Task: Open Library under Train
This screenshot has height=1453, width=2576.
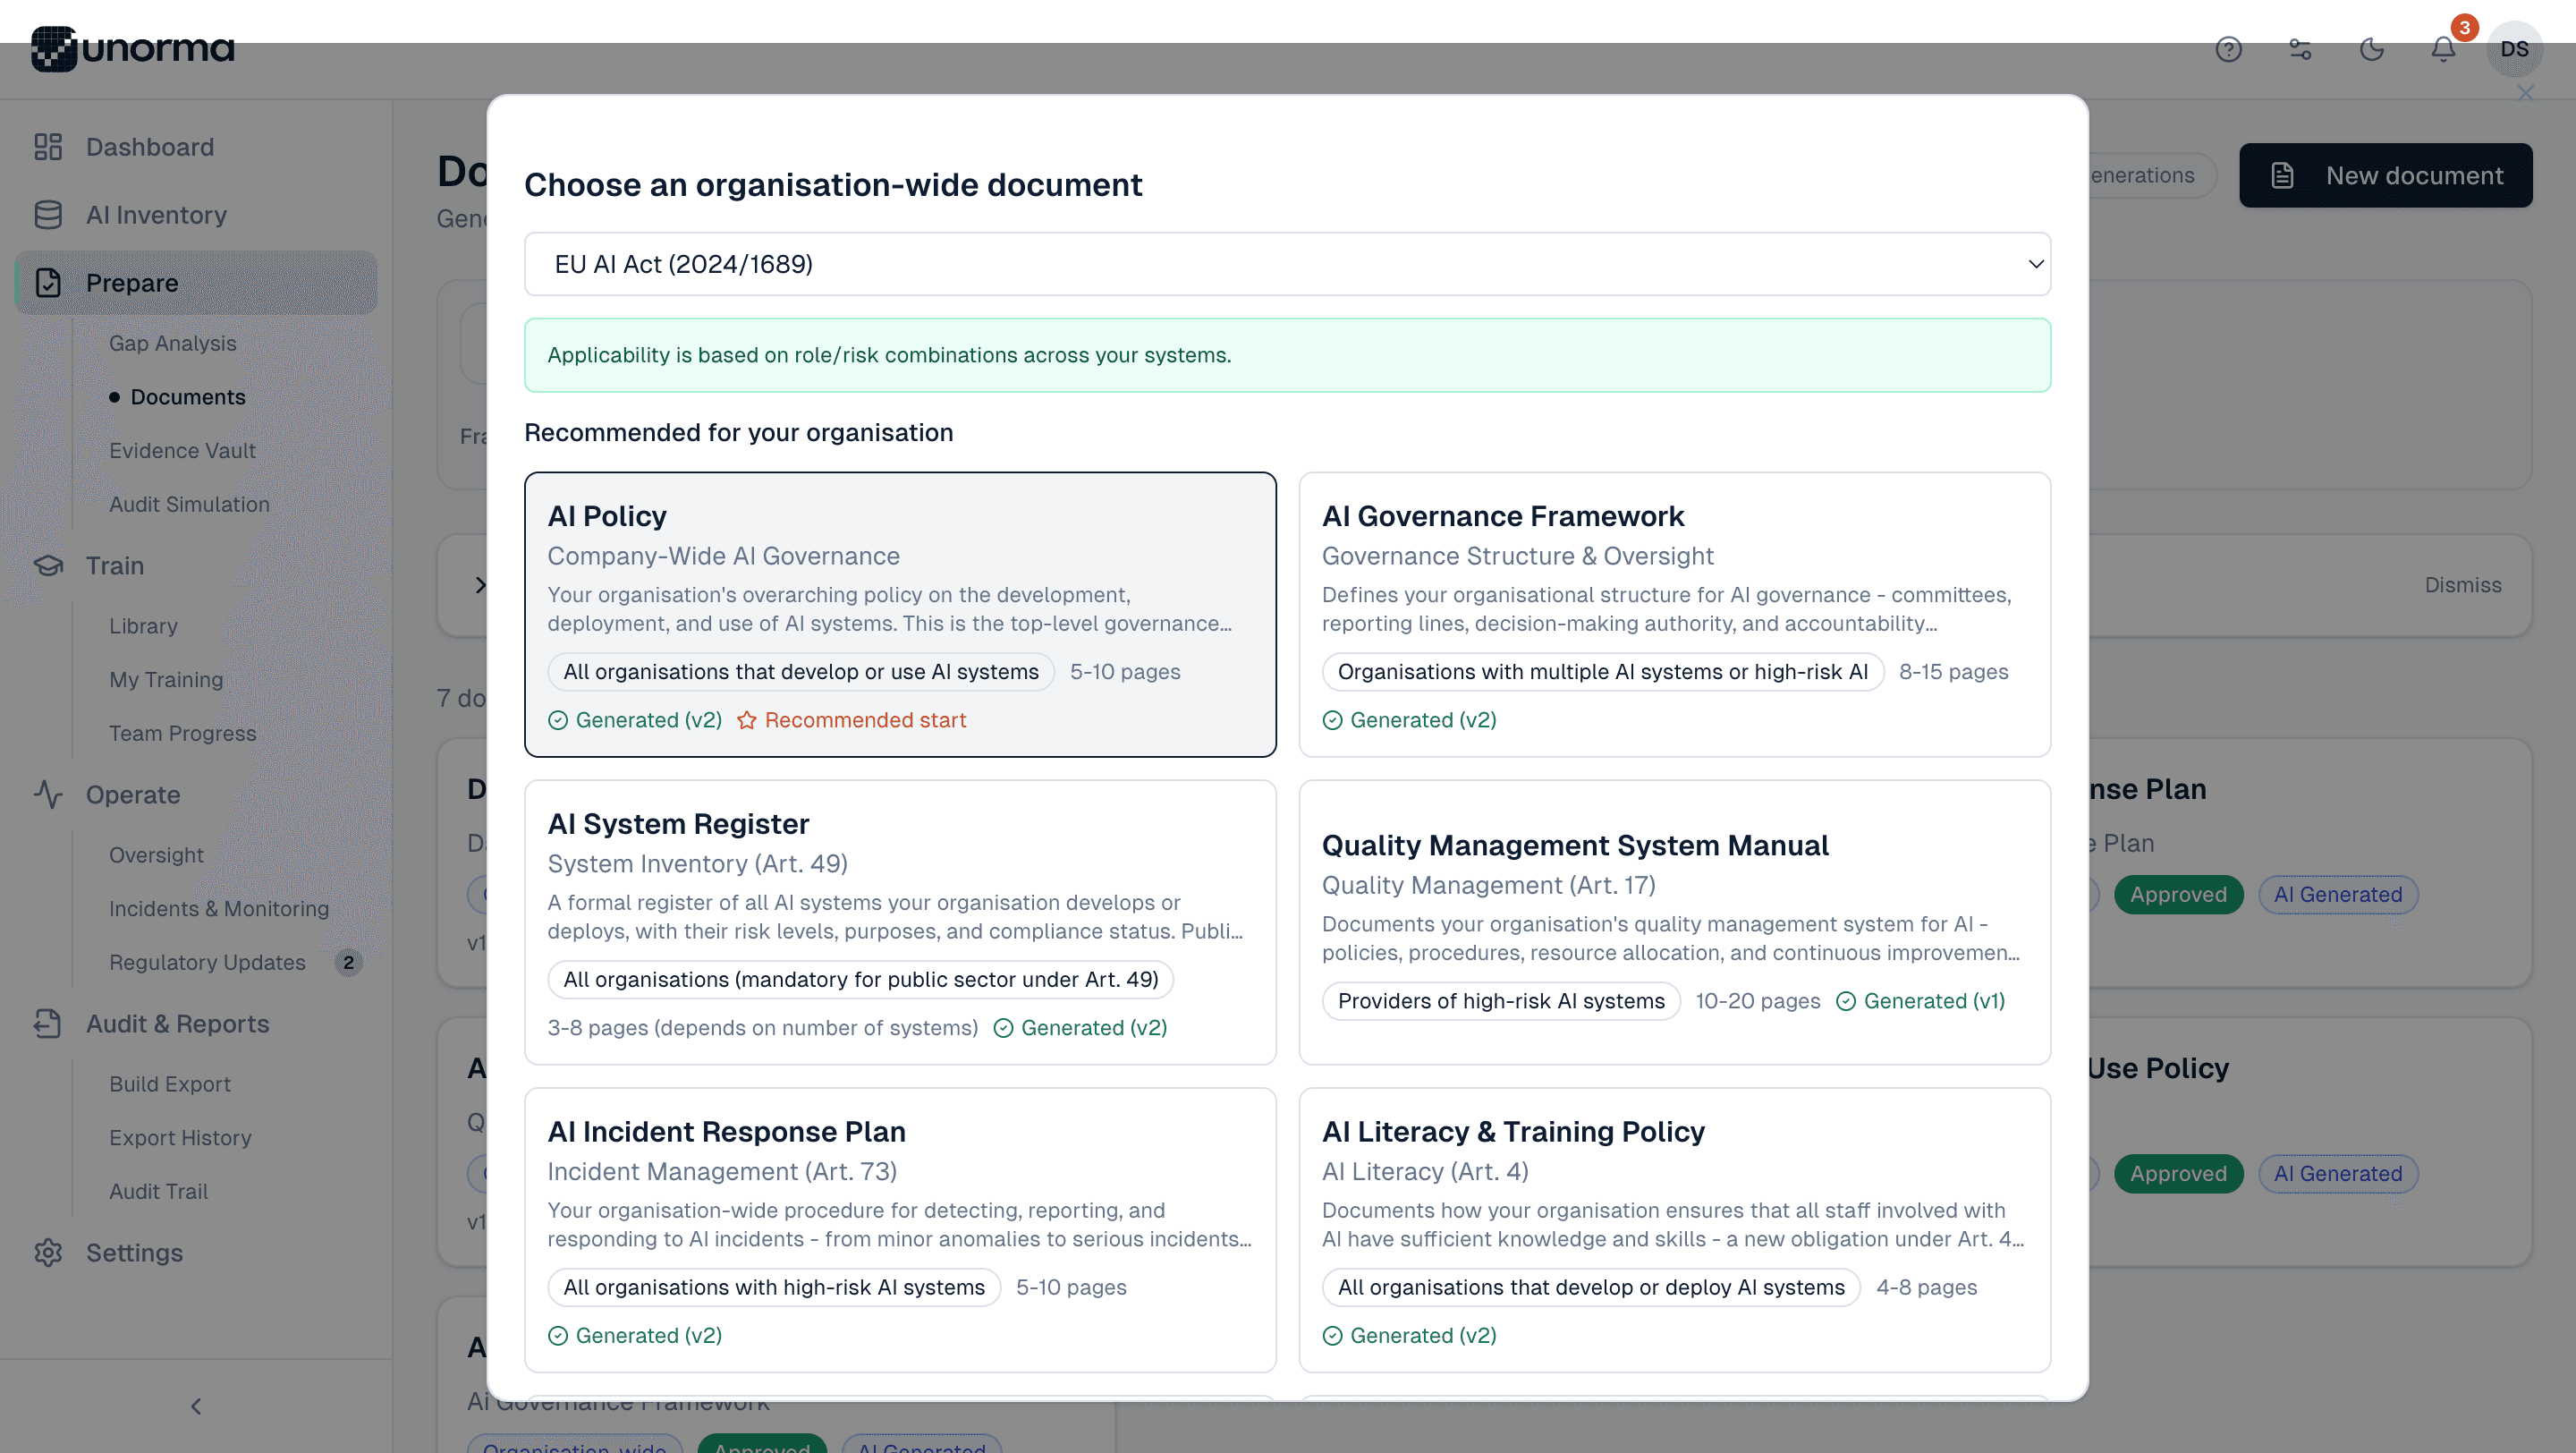Action: click(x=143, y=627)
